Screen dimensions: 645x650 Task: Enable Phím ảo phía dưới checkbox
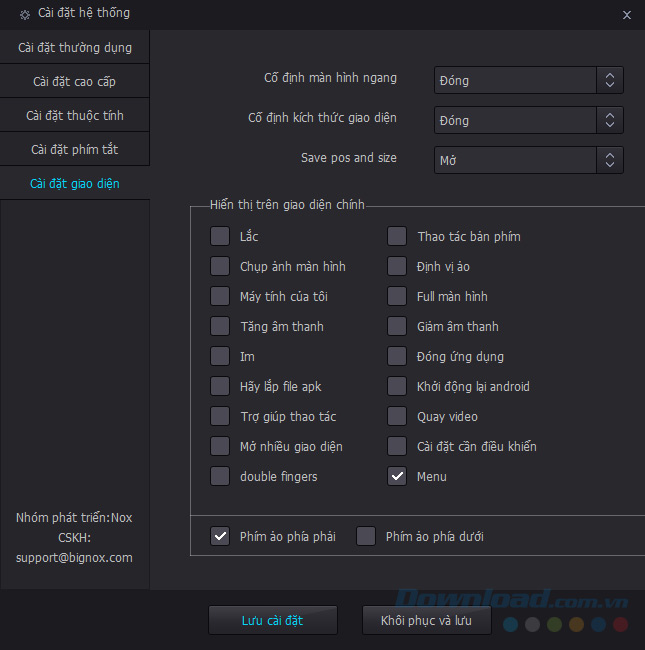coord(366,537)
